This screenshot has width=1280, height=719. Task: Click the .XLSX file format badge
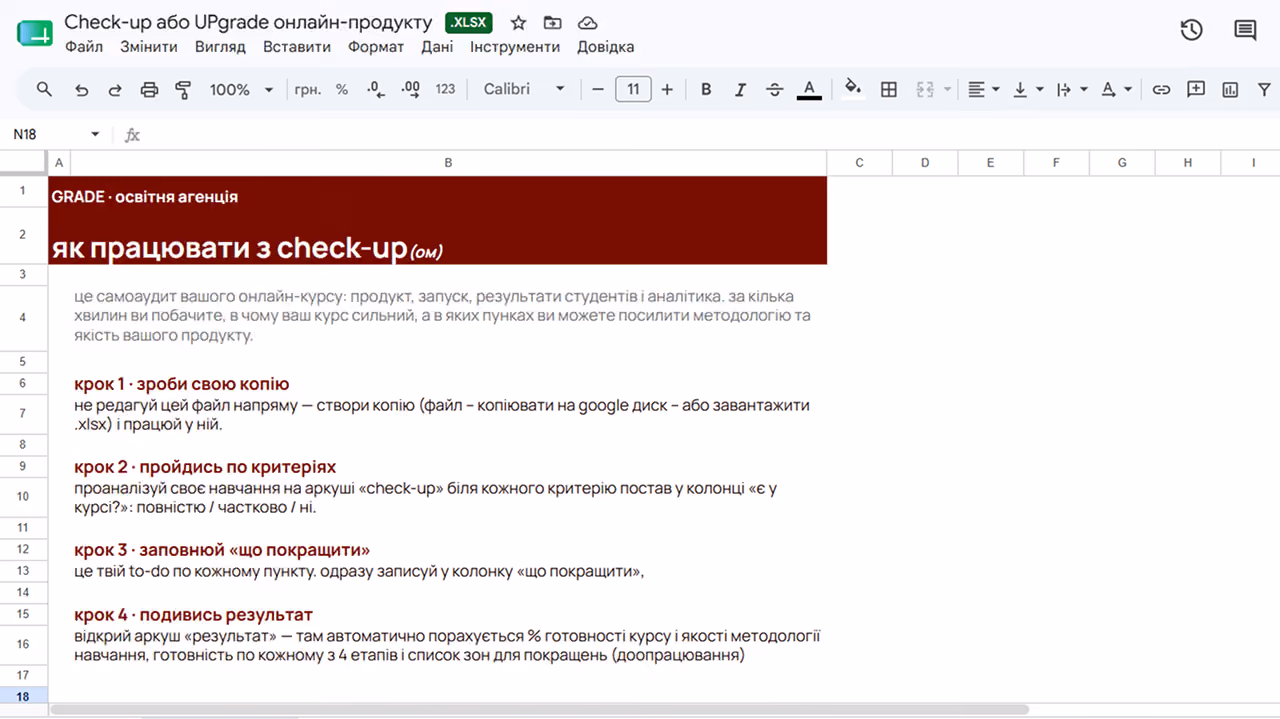tap(469, 22)
